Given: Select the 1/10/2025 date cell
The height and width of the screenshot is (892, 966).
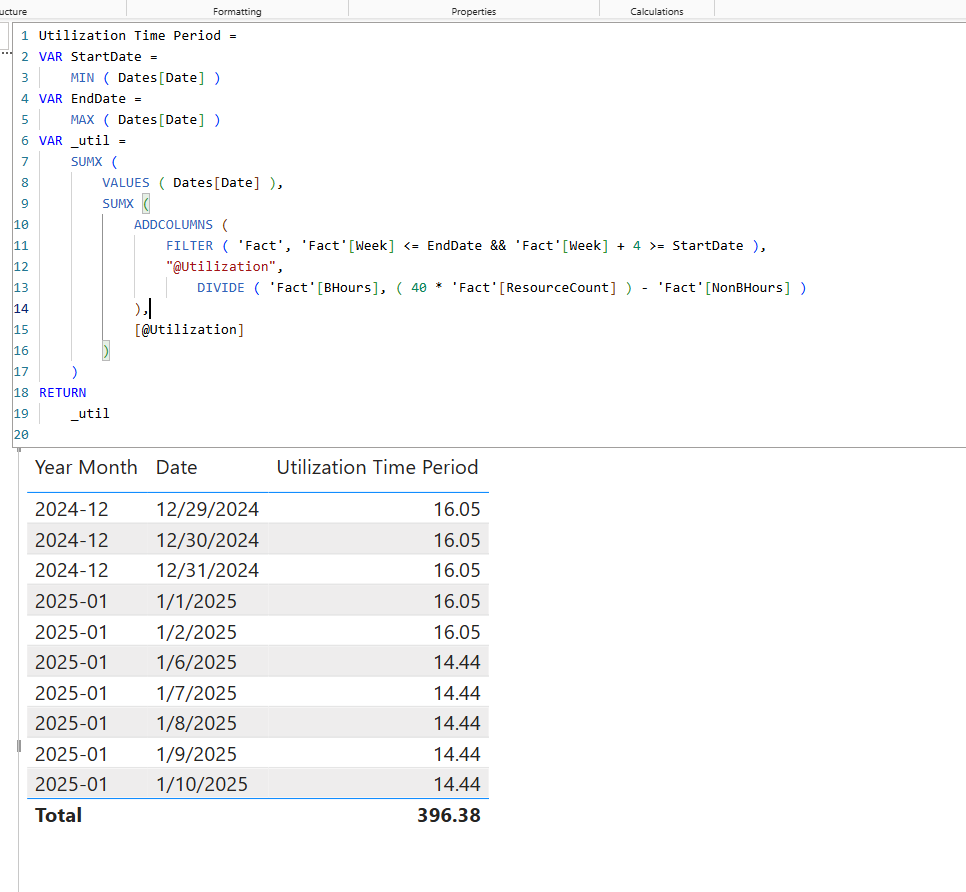Looking at the screenshot, I should tap(202, 784).
